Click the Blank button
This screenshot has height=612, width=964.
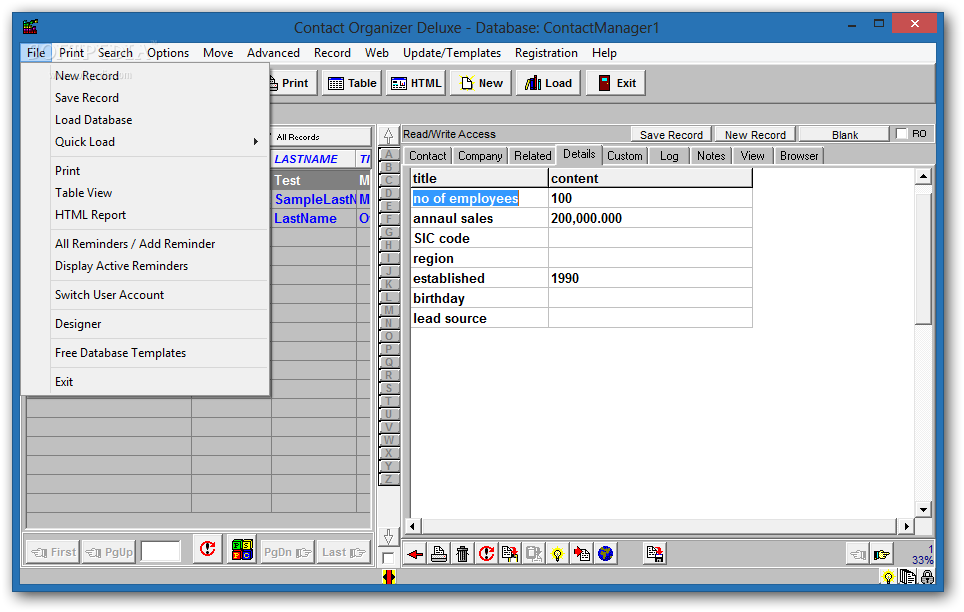[x=845, y=135]
